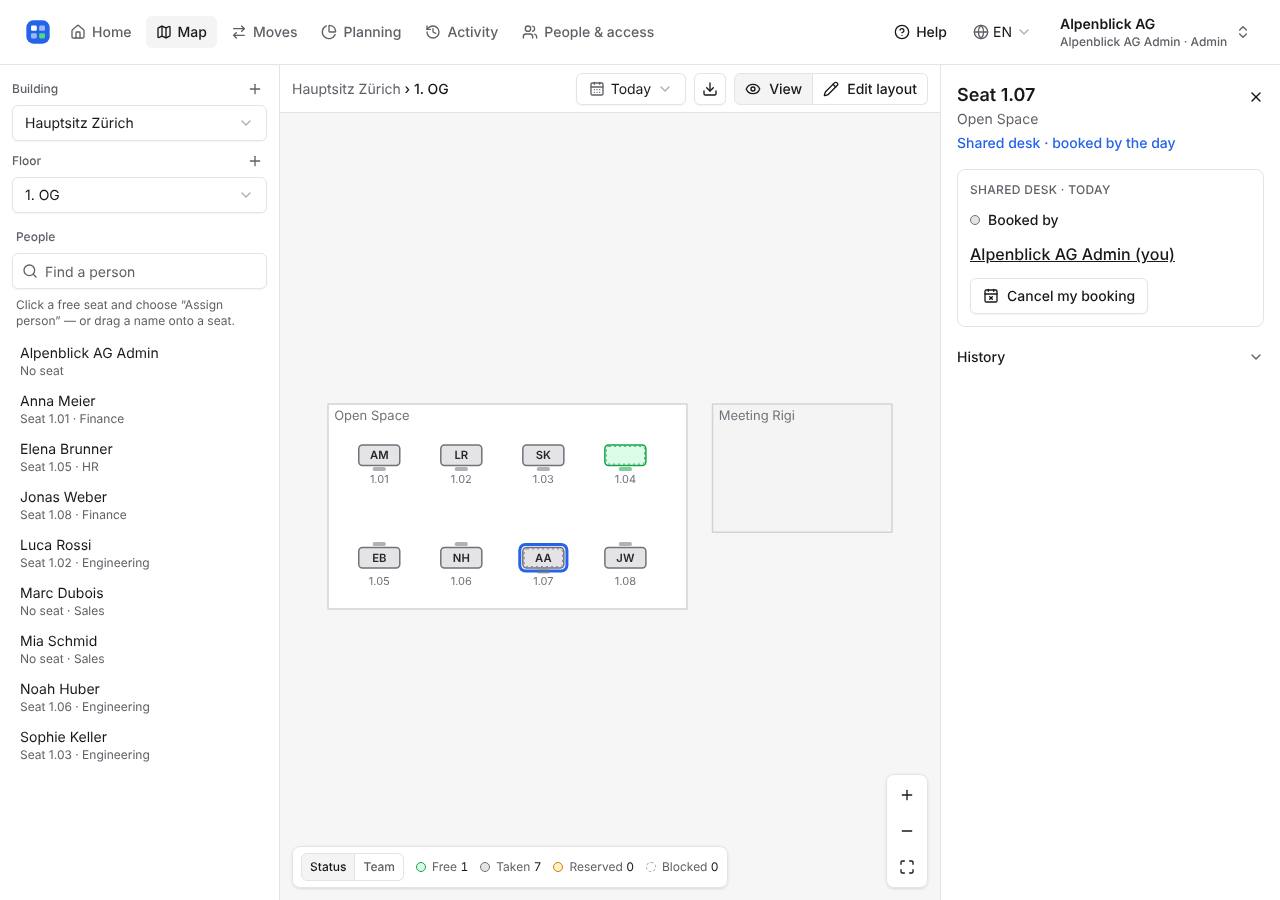1280x900 pixels.
Task: Click the Hauptsitz Zürich breadcrumb
Action: coord(346,89)
